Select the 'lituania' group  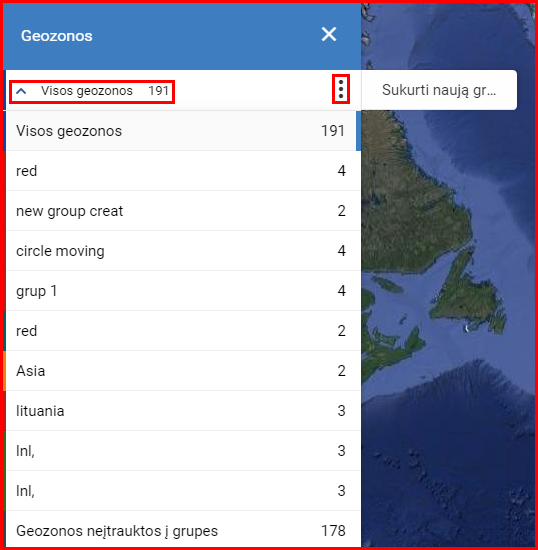(x=183, y=411)
